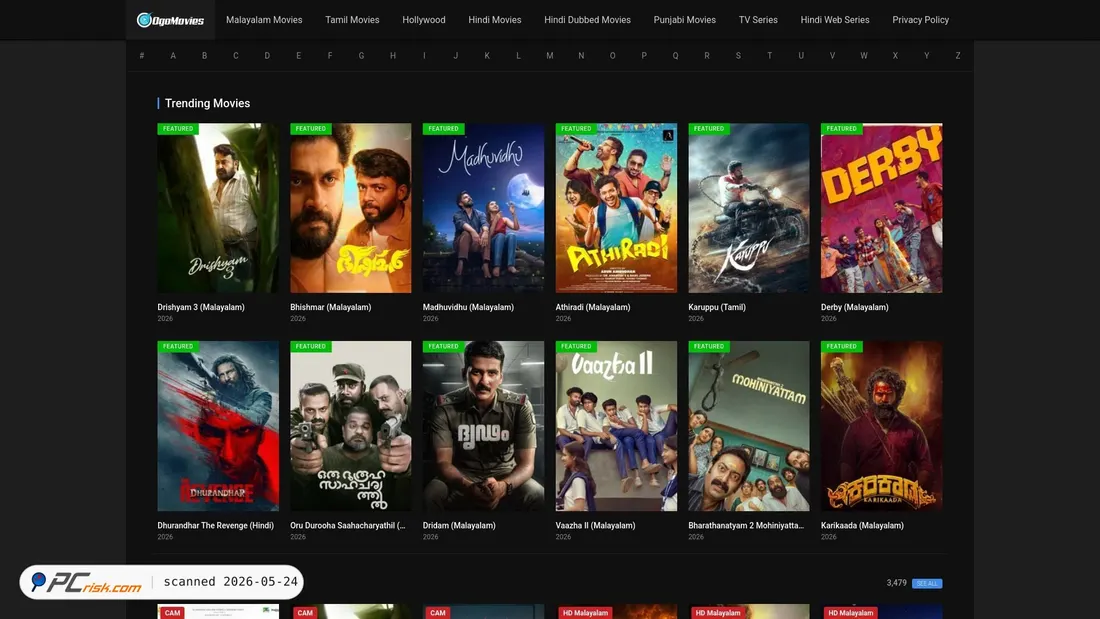Open the Bhishmar poster thumbnail
Screen dimensions: 1100x619
(351, 208)
